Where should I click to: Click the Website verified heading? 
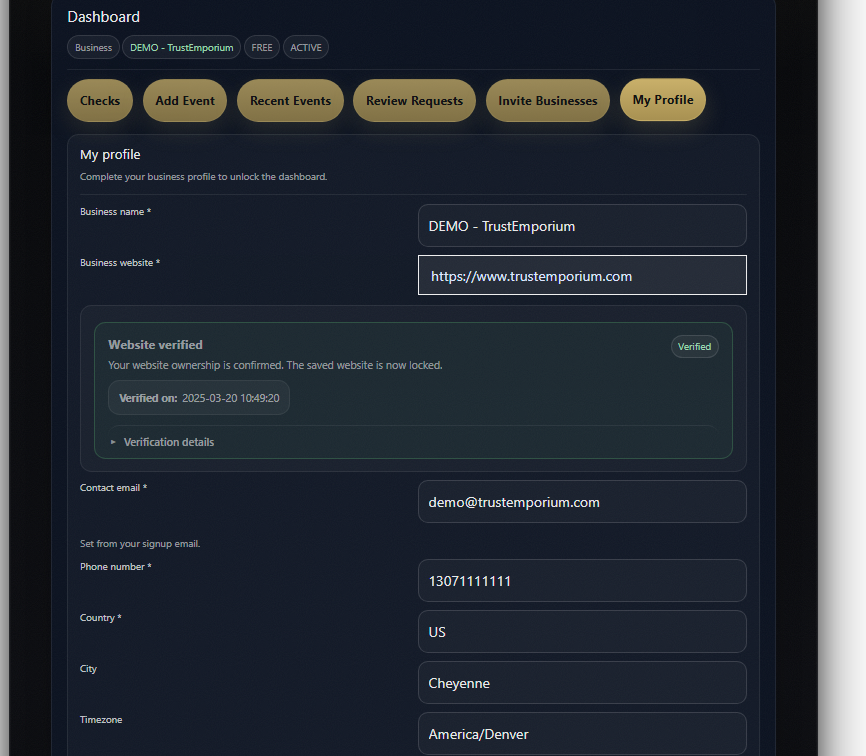(x=155, y=345)
